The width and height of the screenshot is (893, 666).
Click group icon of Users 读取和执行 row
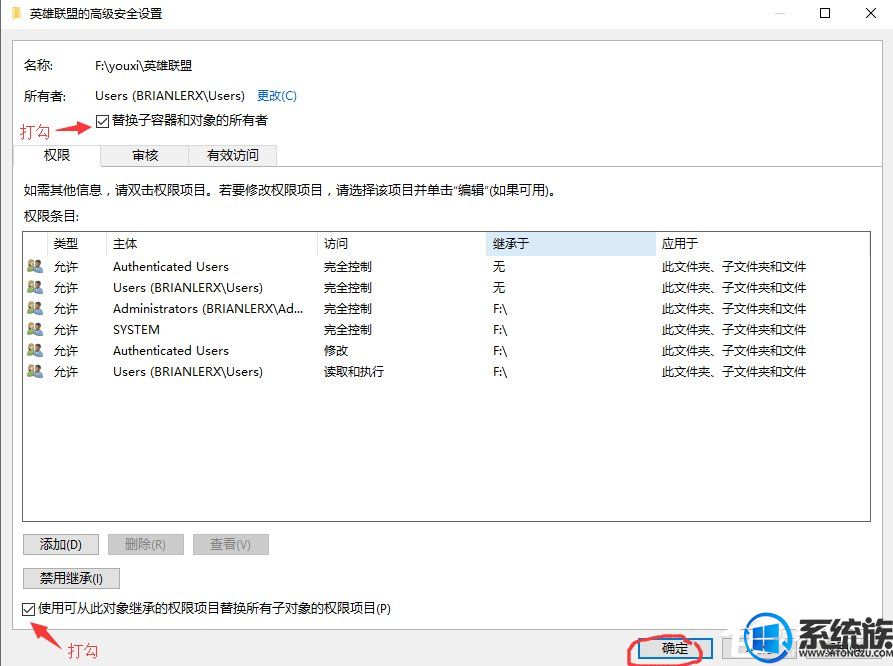[x=35, y=371]
